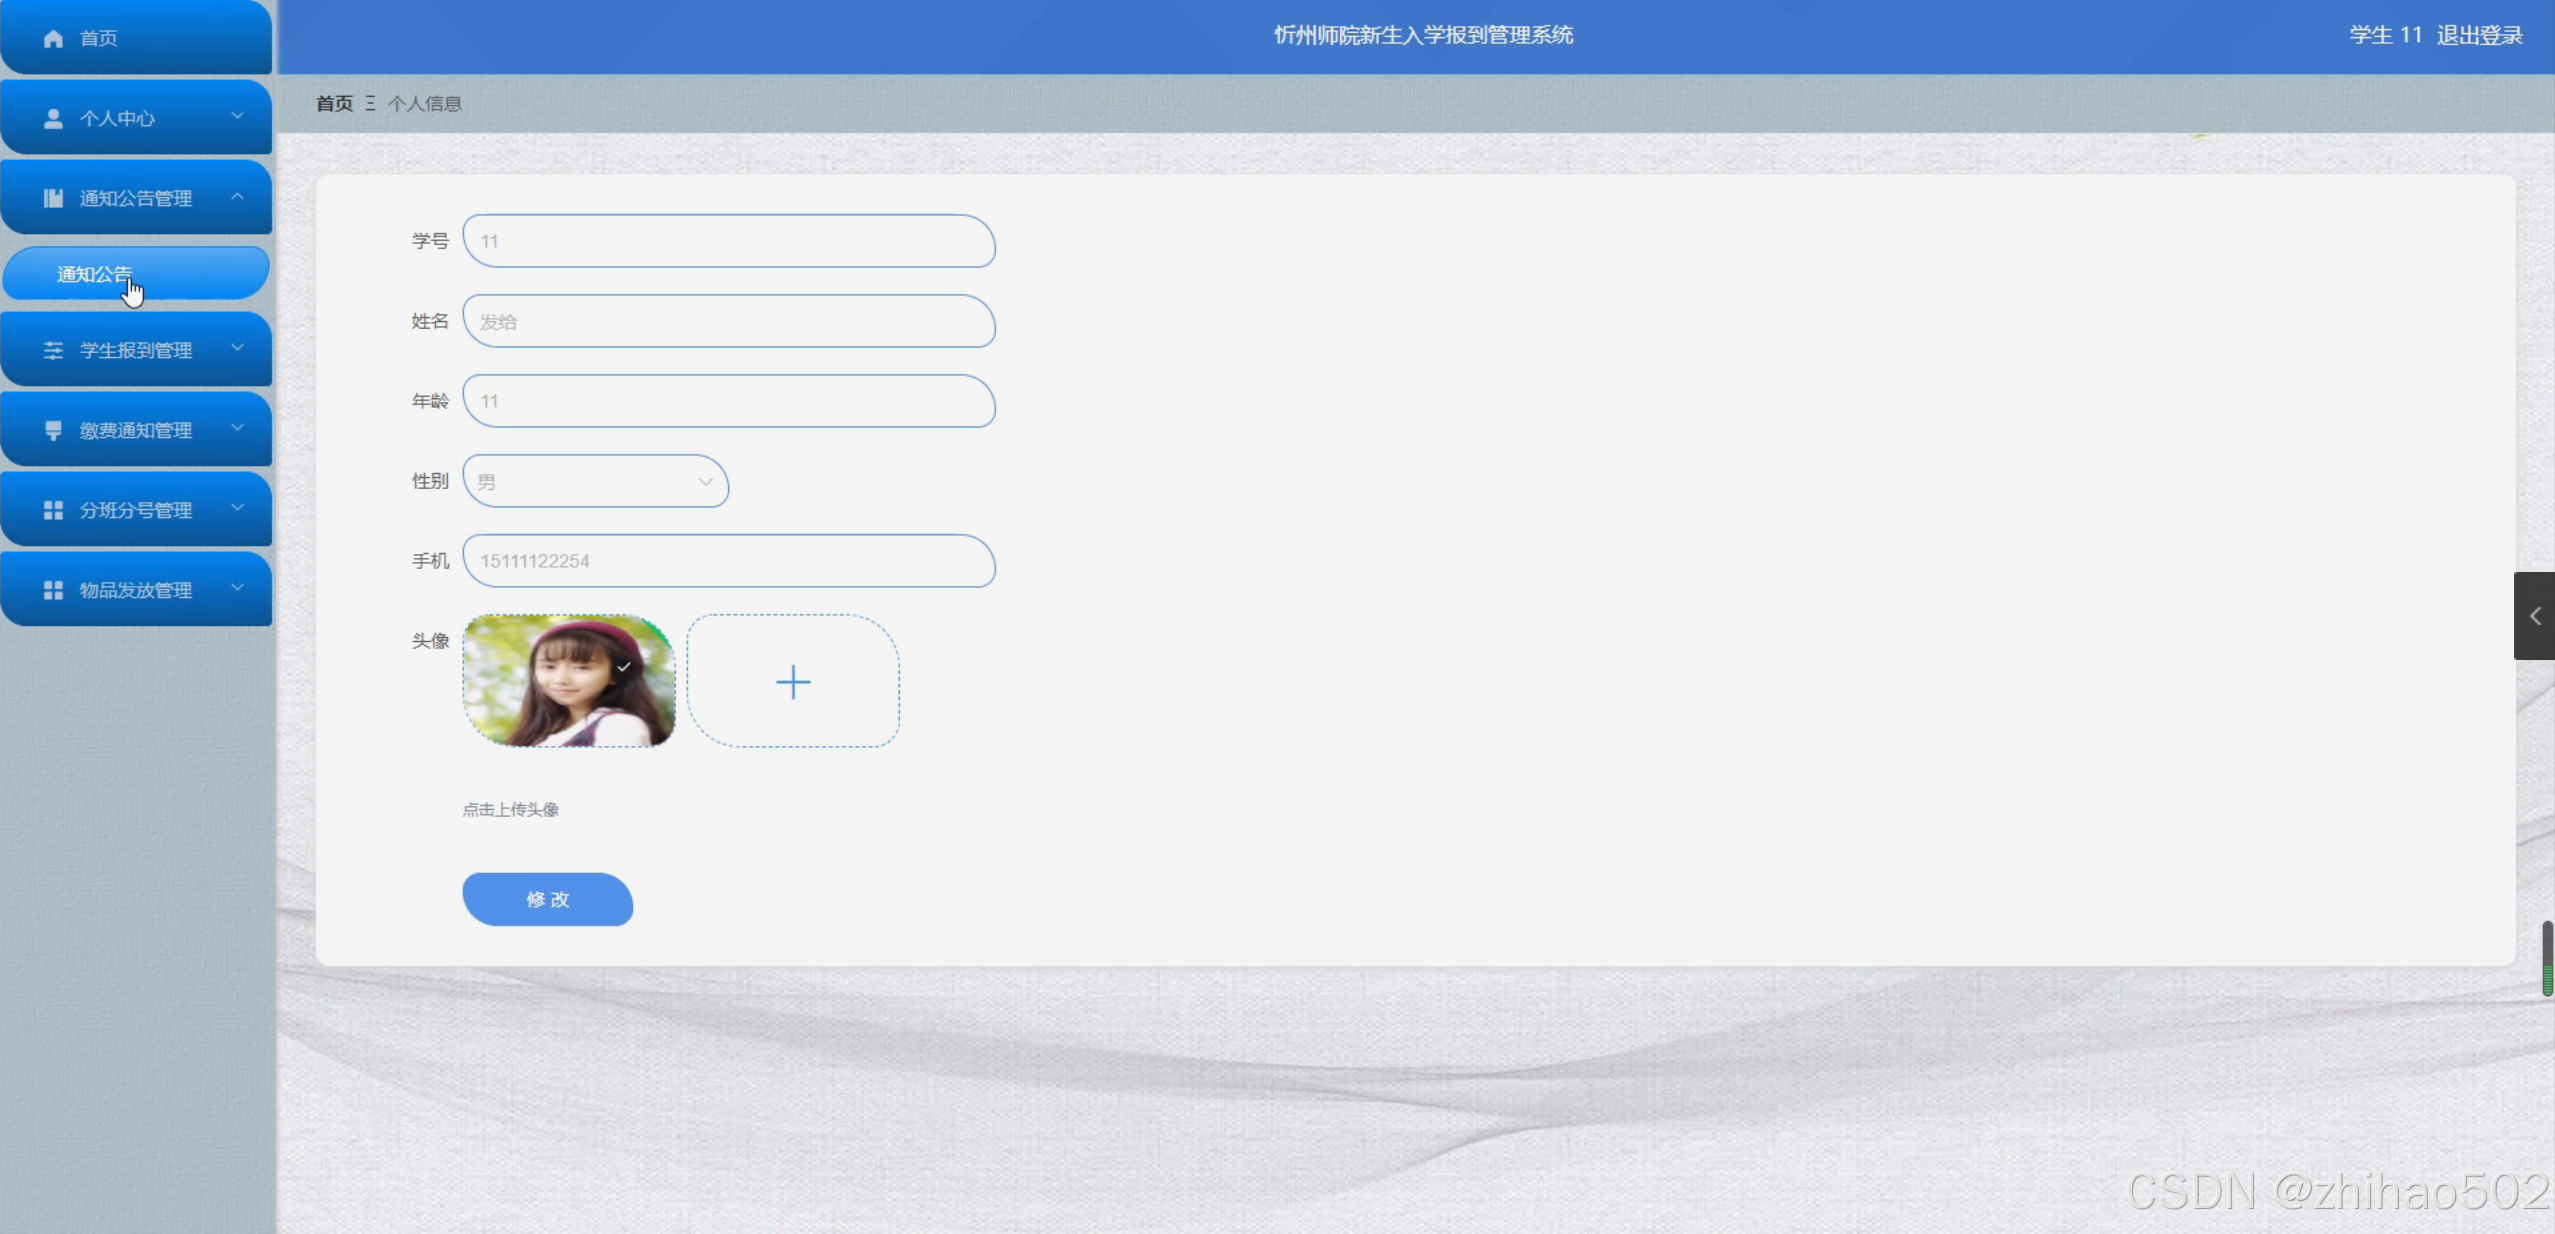Expand the 个人中心 menu chevron
This screenshot has height=1234, width=2555.
[x=237, y=116]
